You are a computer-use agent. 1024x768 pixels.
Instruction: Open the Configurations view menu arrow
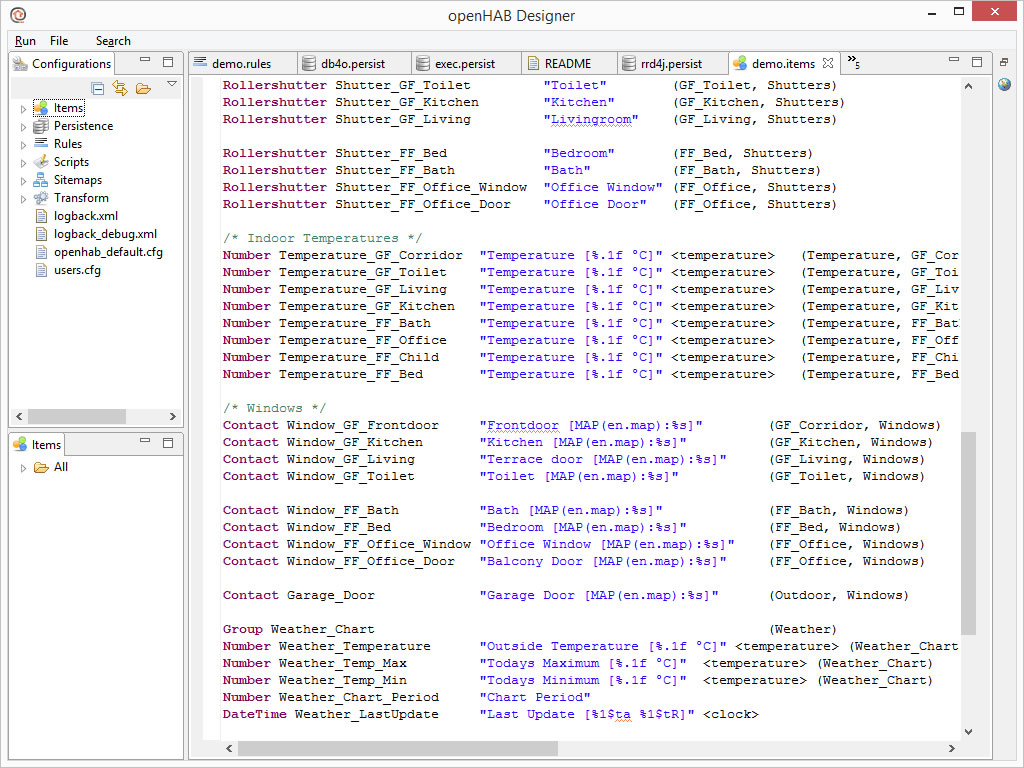172,84
